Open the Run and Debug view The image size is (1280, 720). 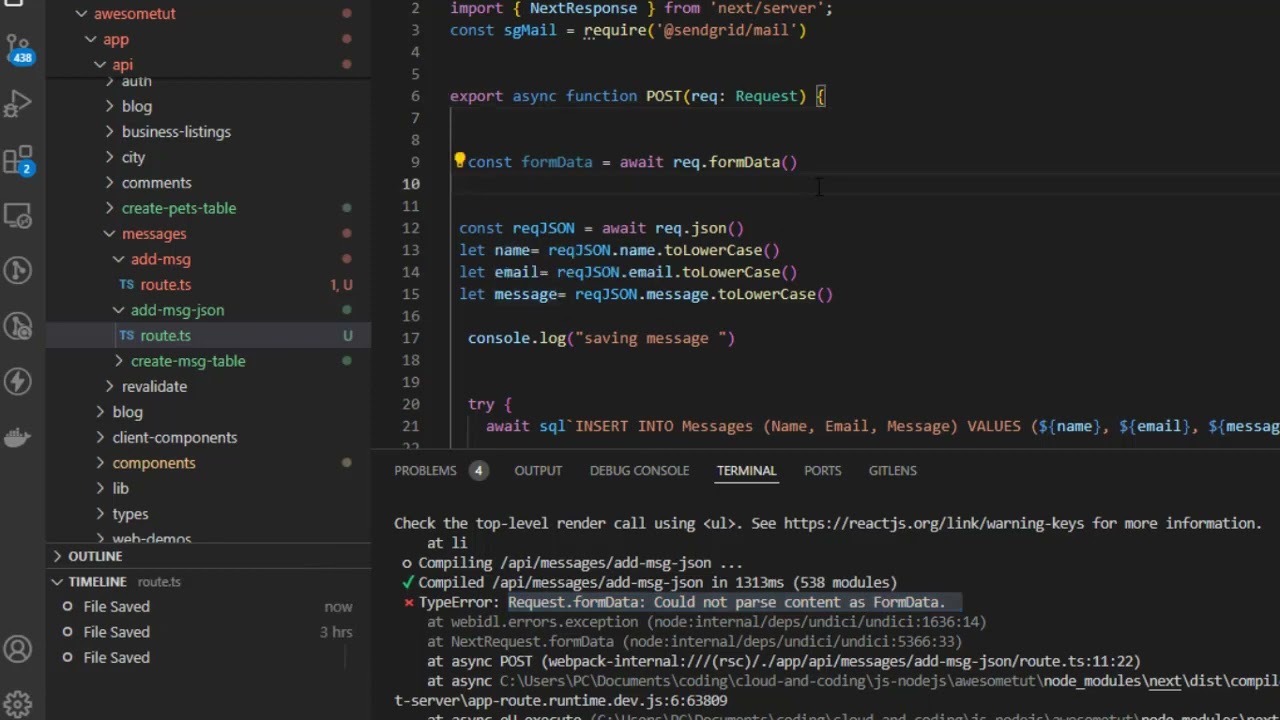point(18,103)
